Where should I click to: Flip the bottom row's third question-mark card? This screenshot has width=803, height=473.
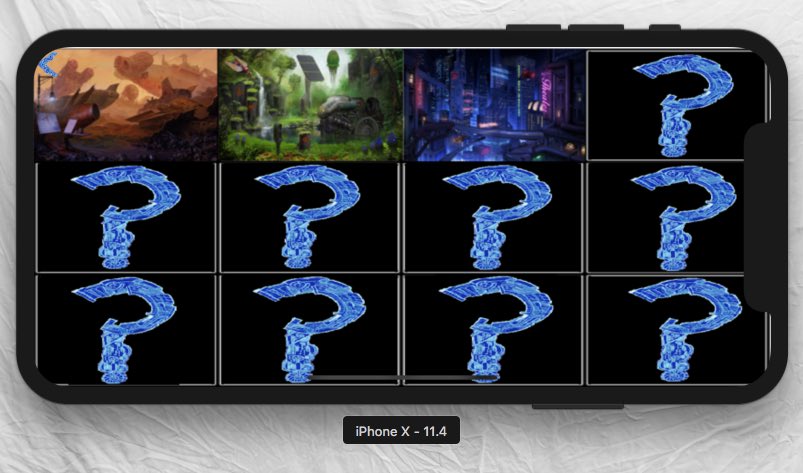coord(493,329)
